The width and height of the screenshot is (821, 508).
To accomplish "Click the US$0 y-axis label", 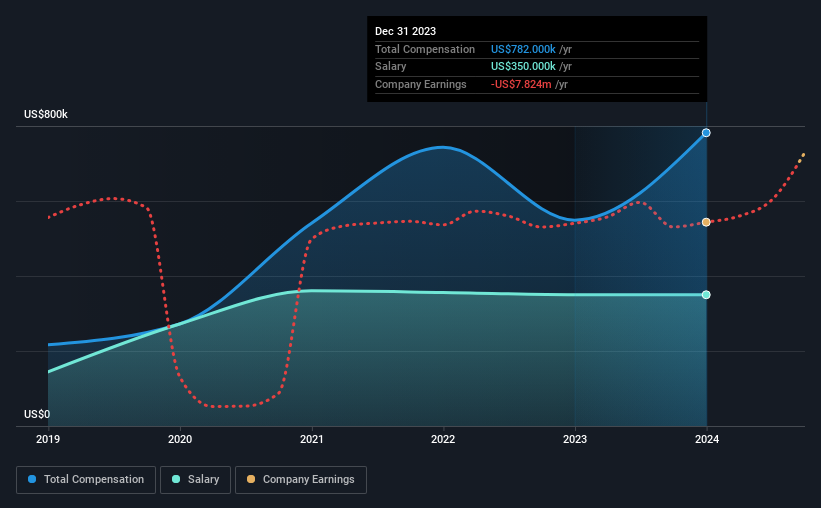I will [37, 414].
